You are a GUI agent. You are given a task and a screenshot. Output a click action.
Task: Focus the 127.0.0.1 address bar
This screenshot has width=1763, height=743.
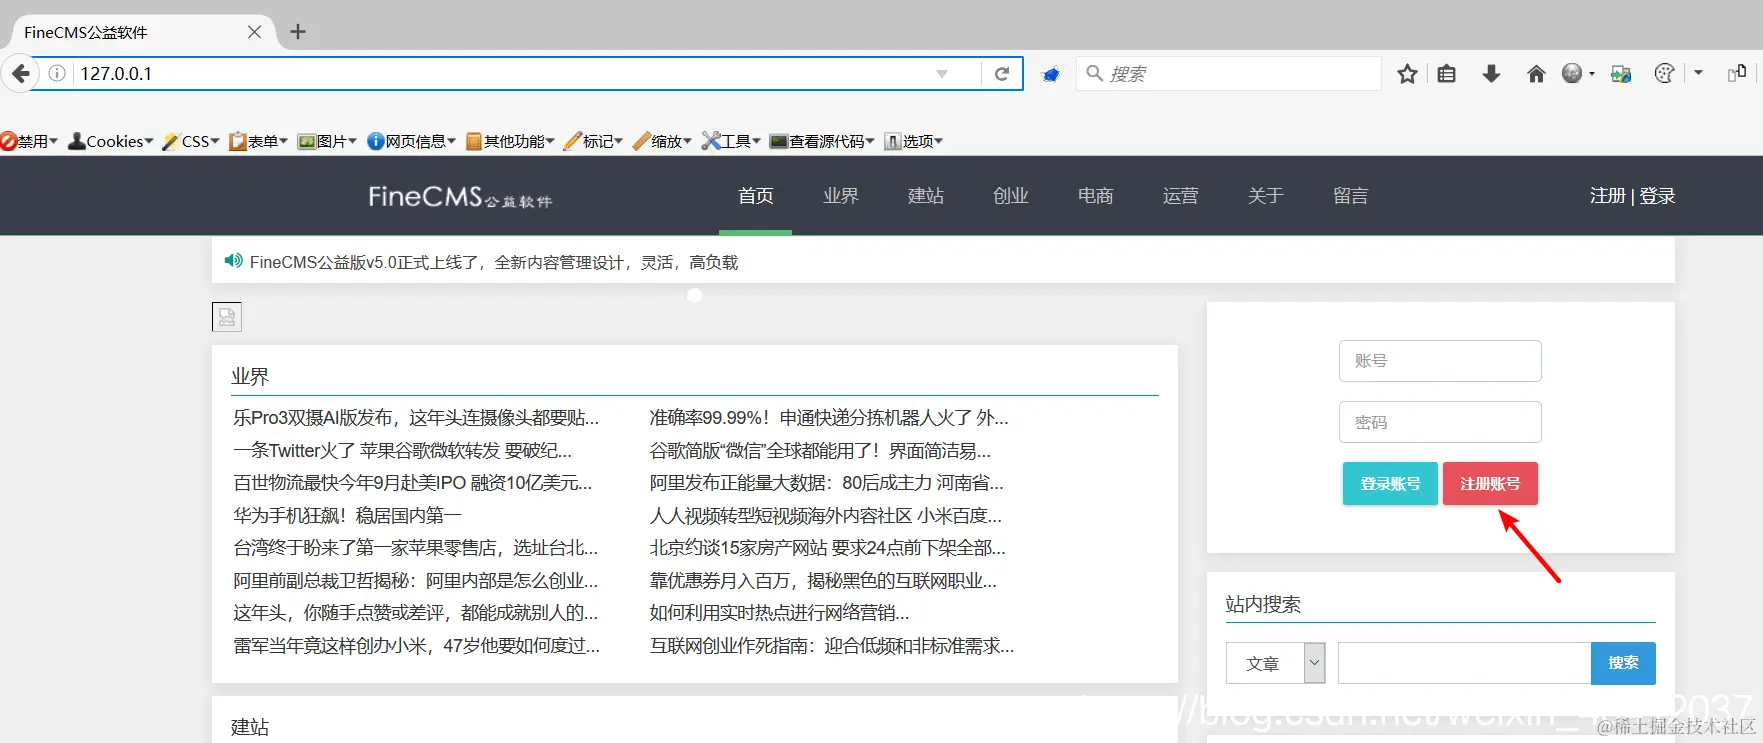(x=500, y=73)
